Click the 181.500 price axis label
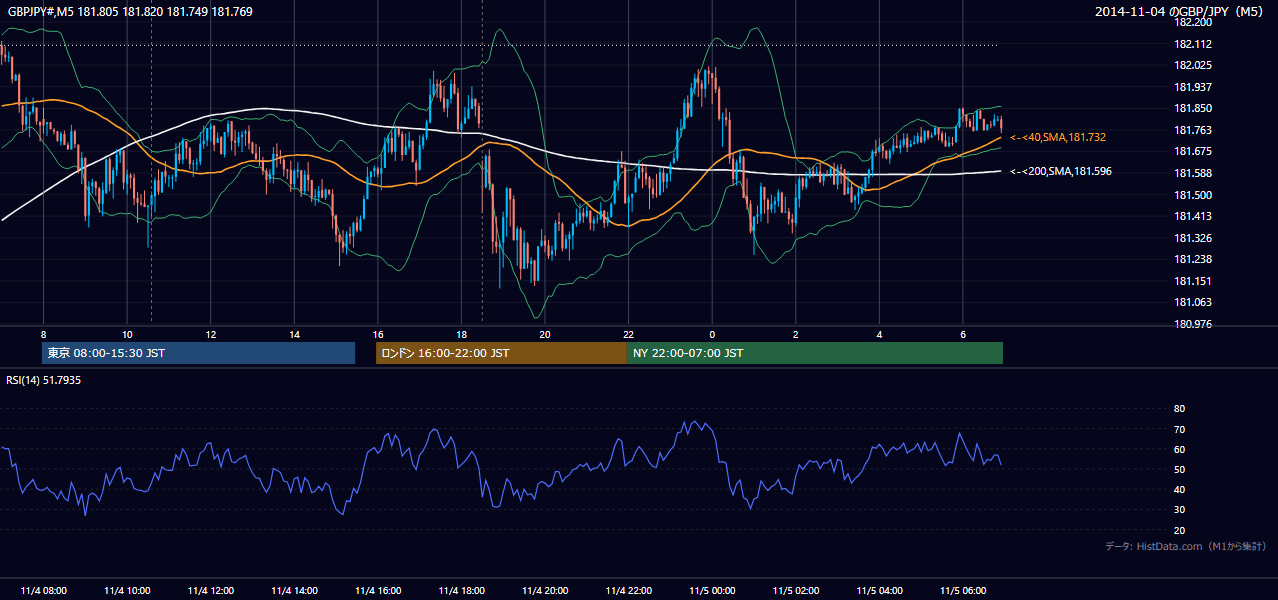 coord(1192,195)
